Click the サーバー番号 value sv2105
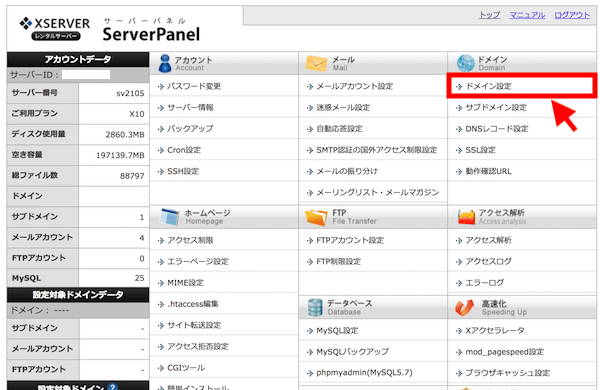The image size is (600, 390). click(130, 93)
